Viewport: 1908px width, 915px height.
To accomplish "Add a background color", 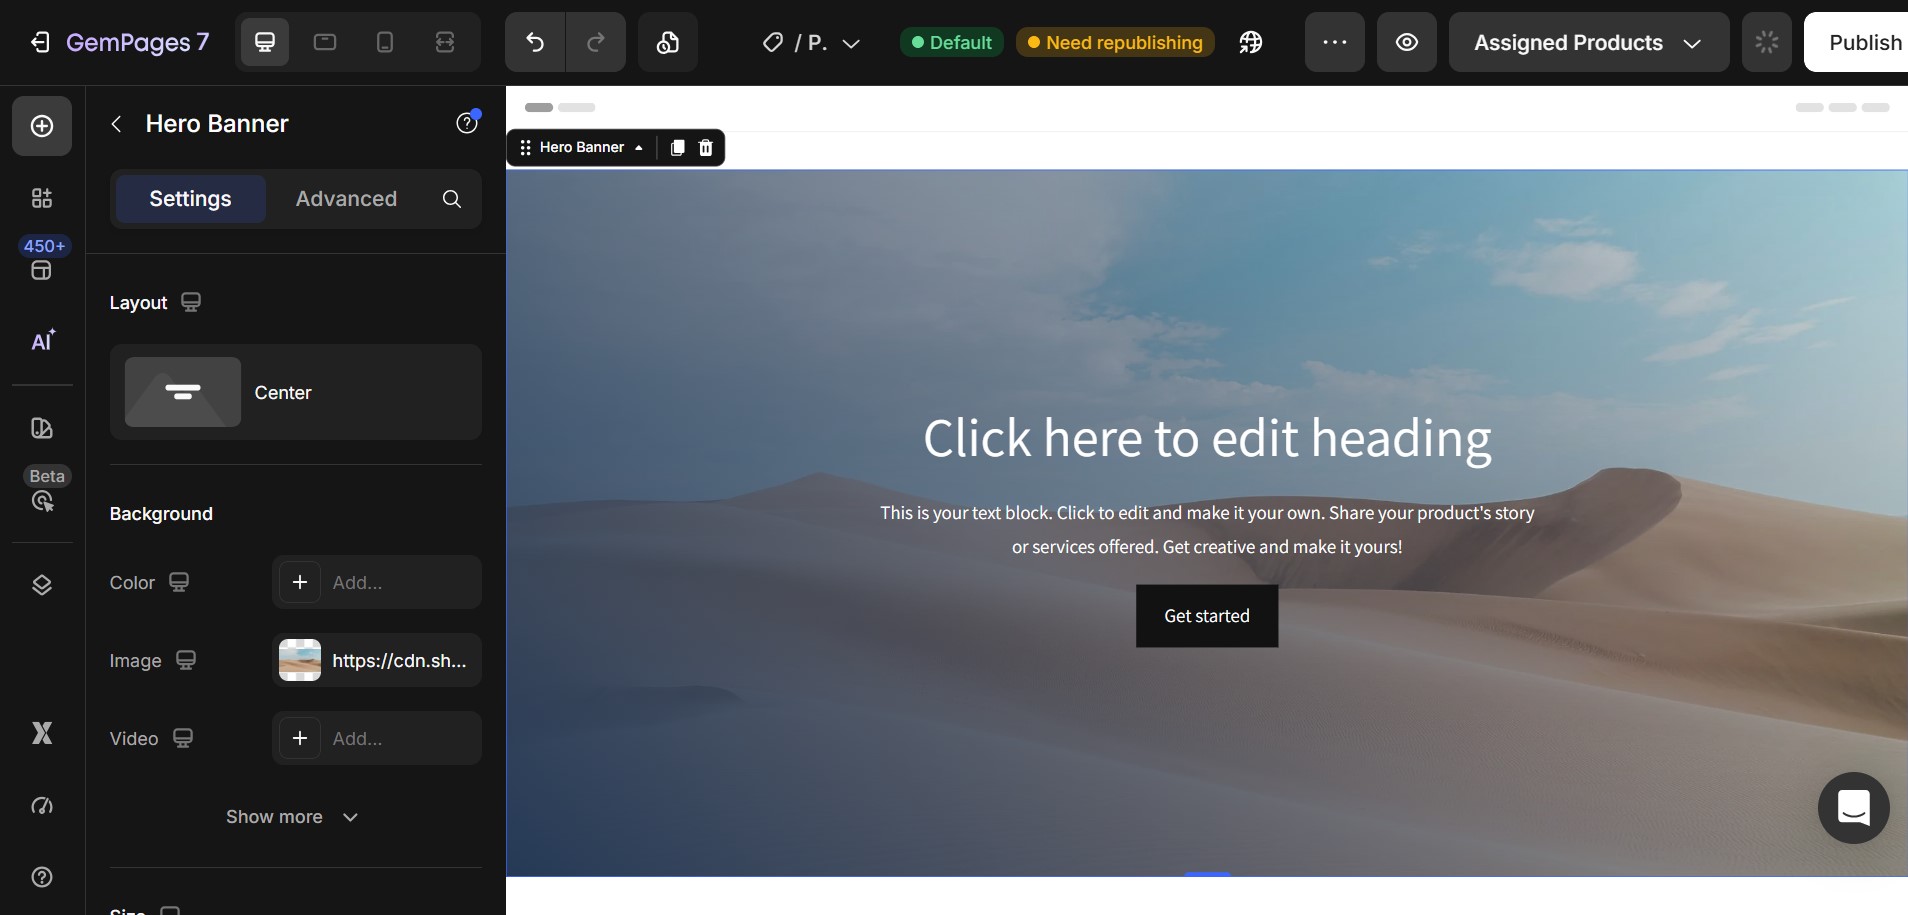I will (x=377, y=582).
